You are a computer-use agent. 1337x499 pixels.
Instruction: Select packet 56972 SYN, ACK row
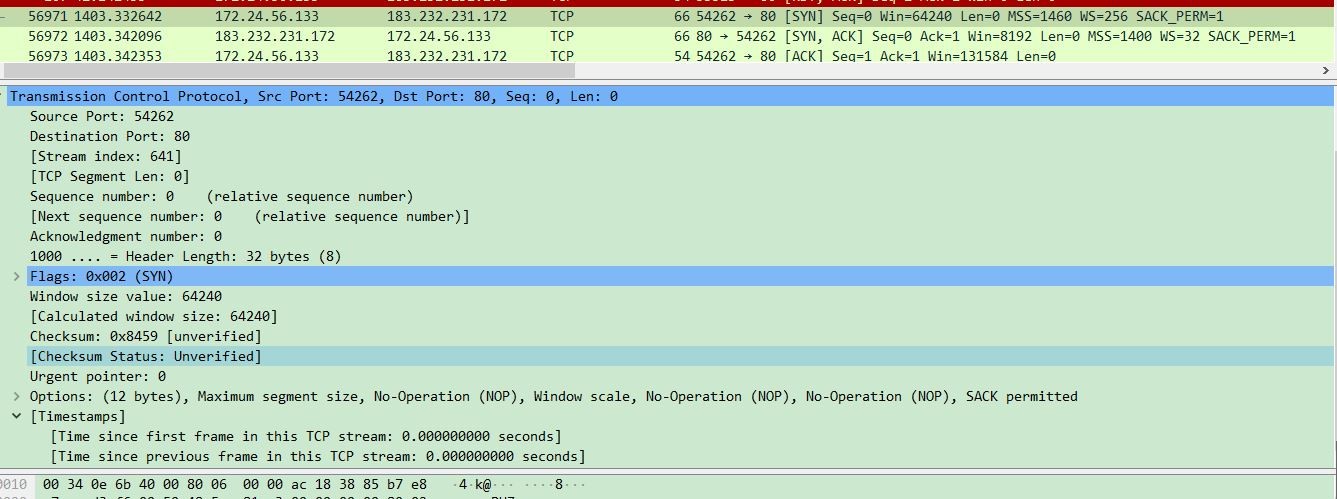(x=600, y=36)
